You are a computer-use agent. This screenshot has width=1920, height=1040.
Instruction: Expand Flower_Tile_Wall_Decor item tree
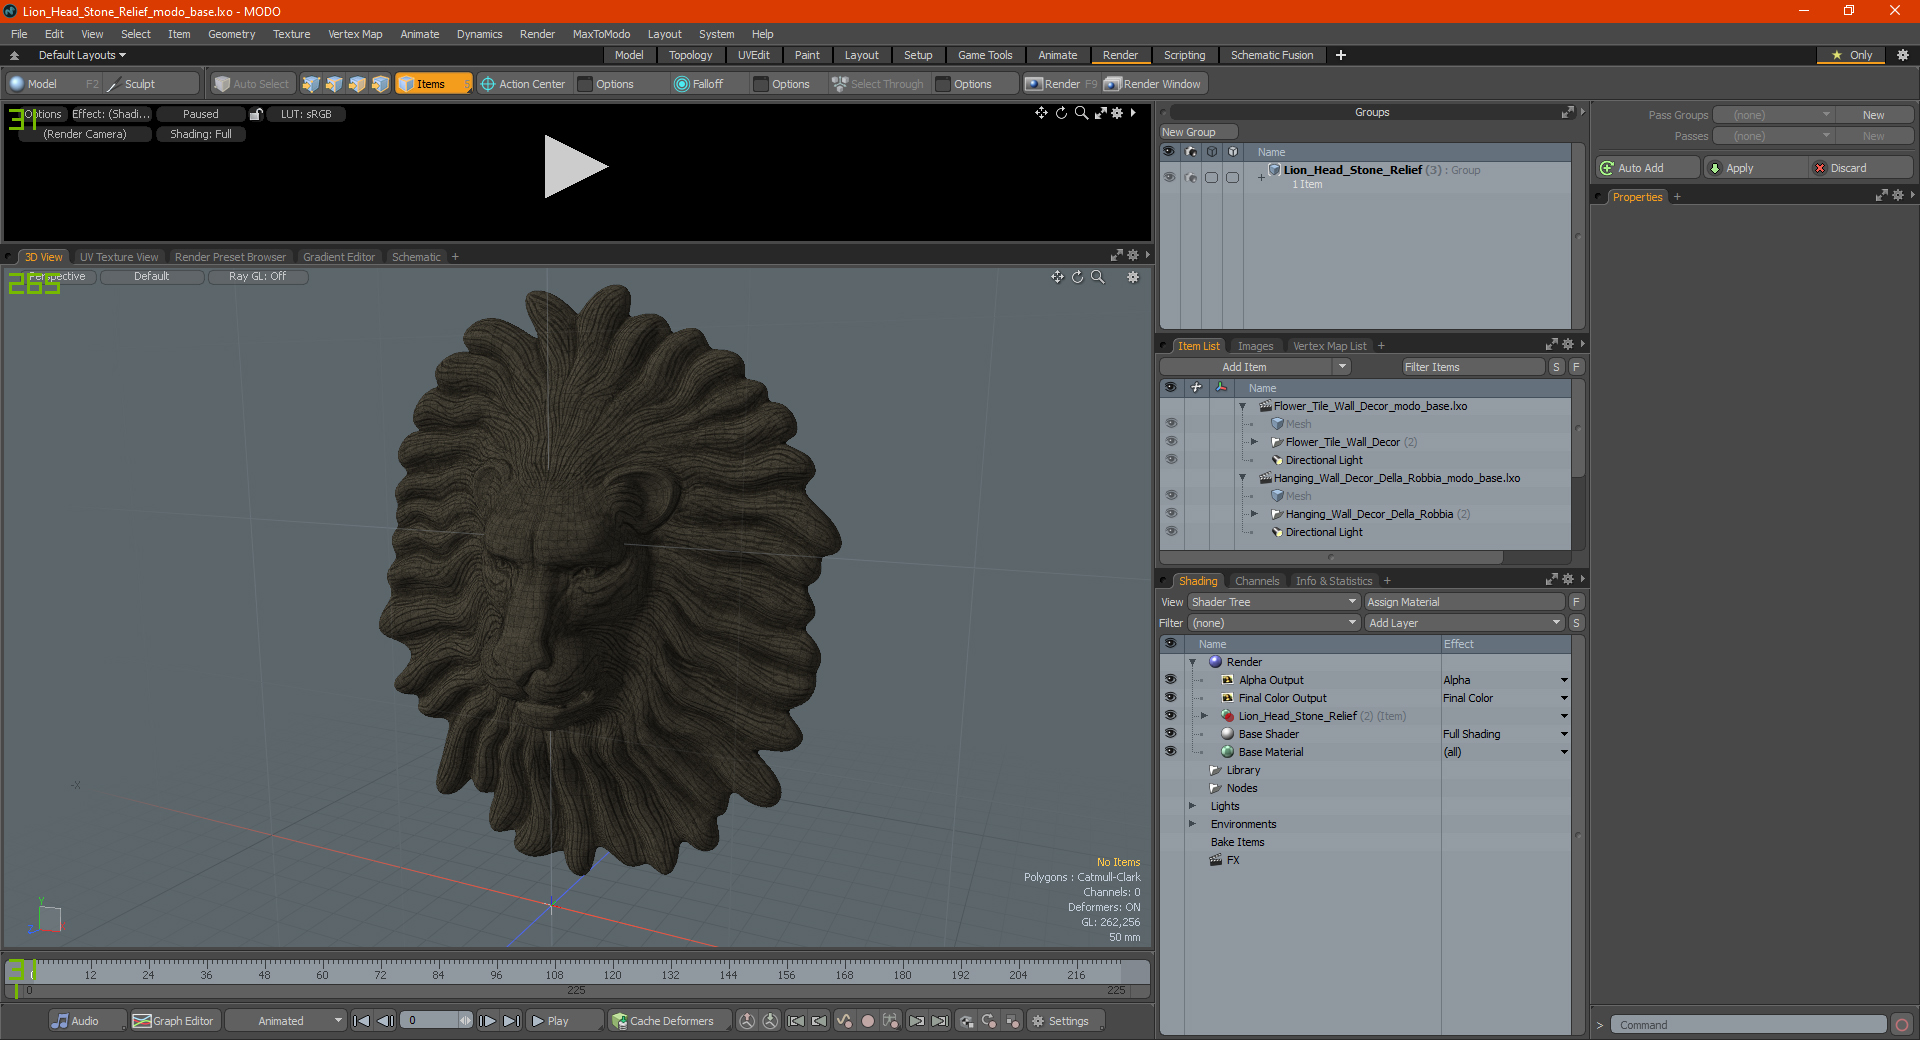click(x=1254, y=442)
